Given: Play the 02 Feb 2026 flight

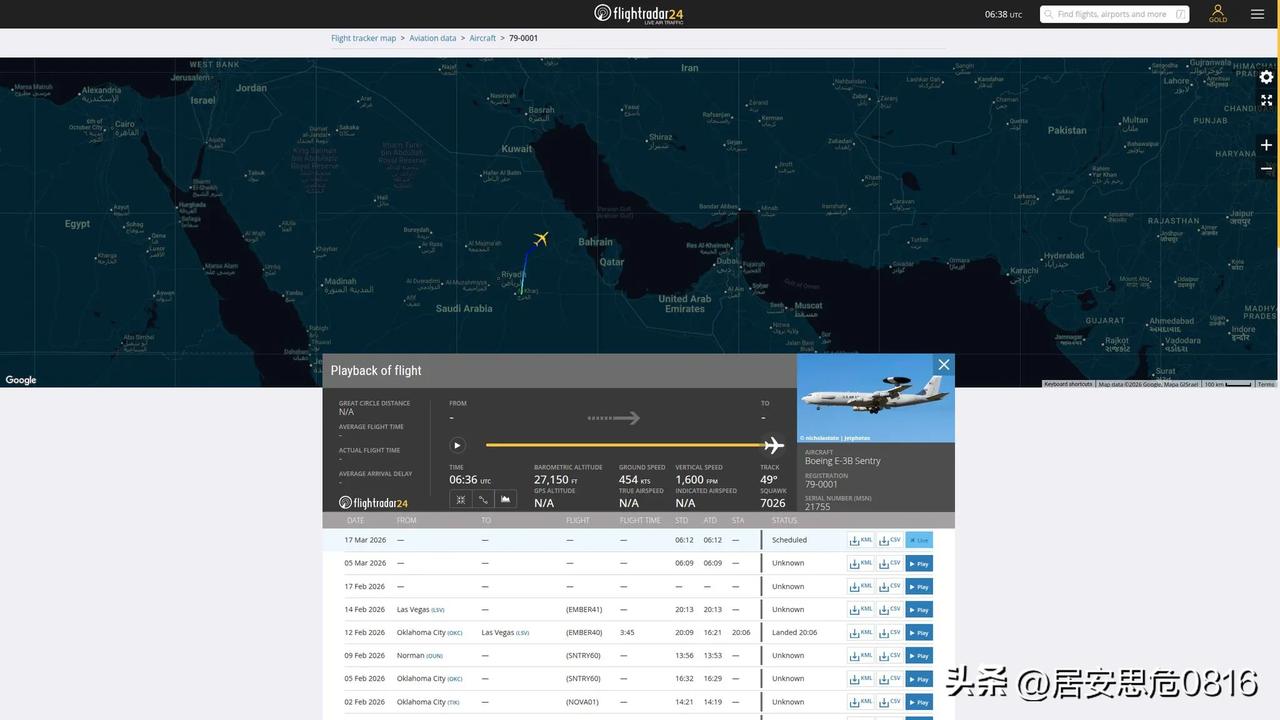Looking at the screenshot, I should tap(919, 701).
